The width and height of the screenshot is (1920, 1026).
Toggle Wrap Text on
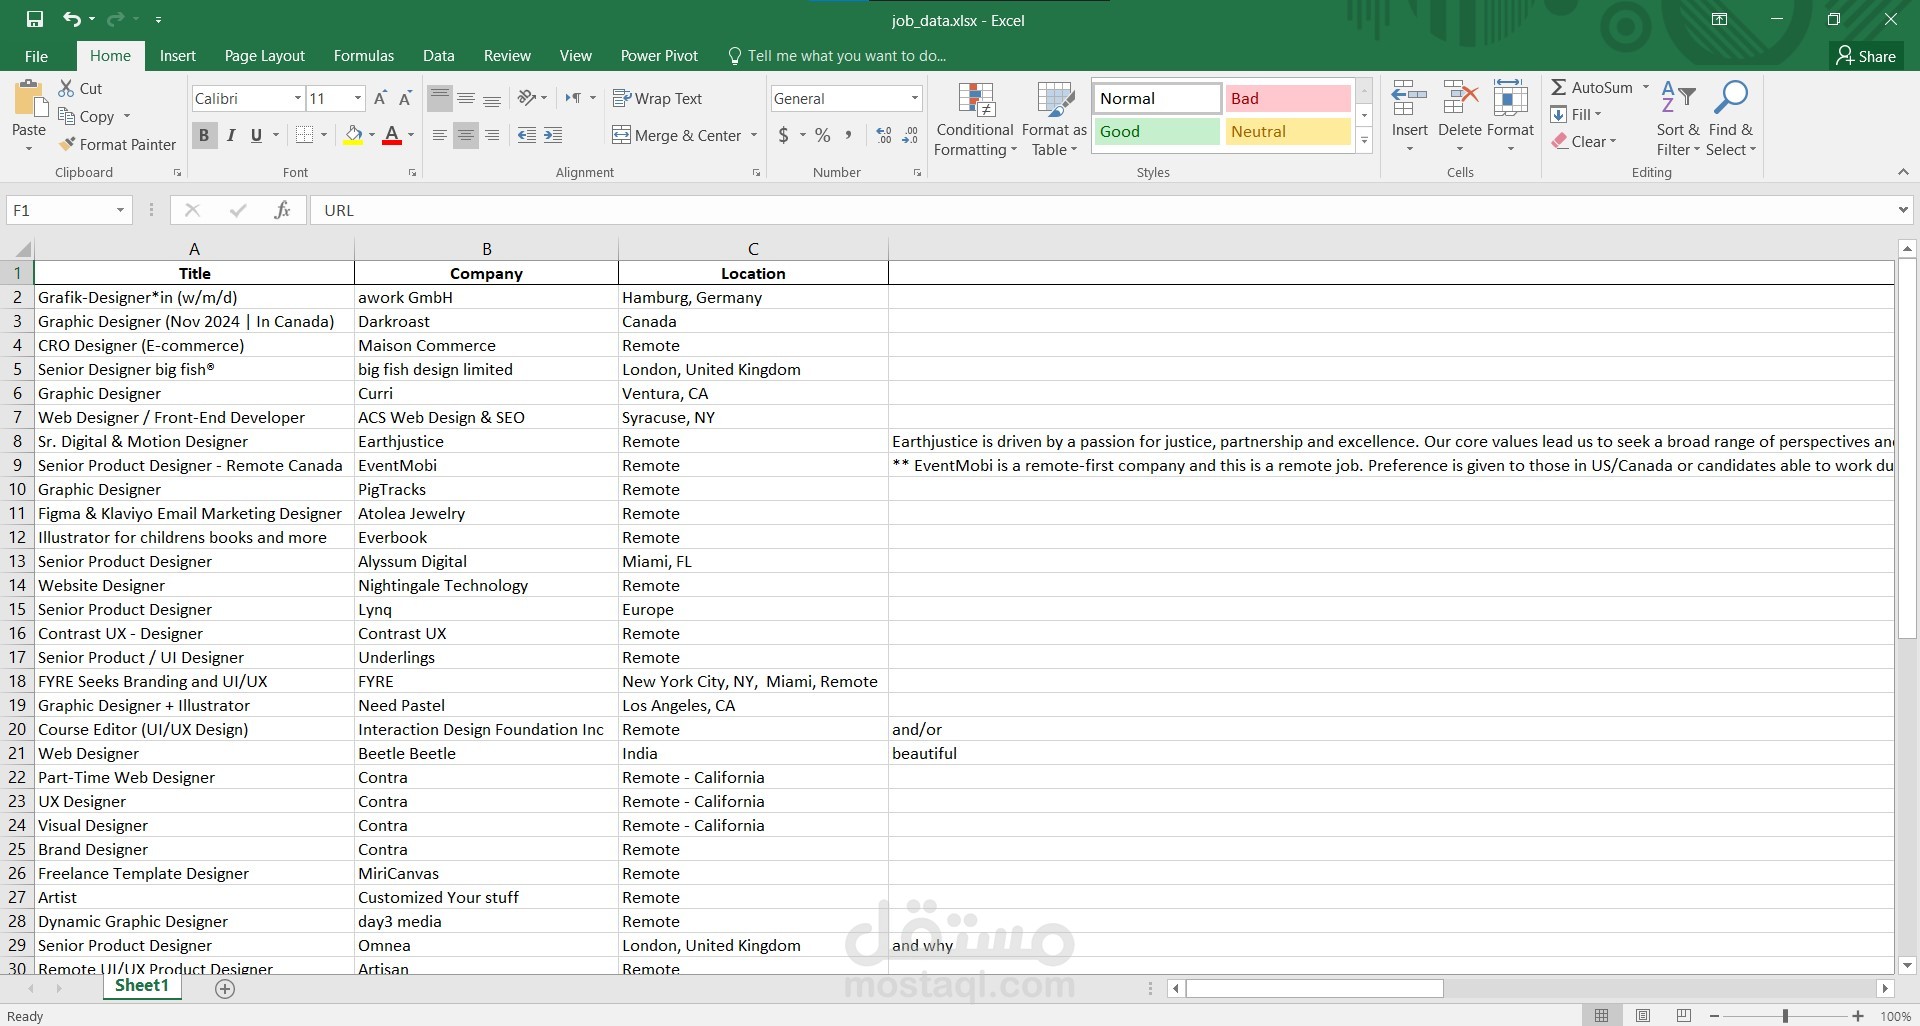657,98
